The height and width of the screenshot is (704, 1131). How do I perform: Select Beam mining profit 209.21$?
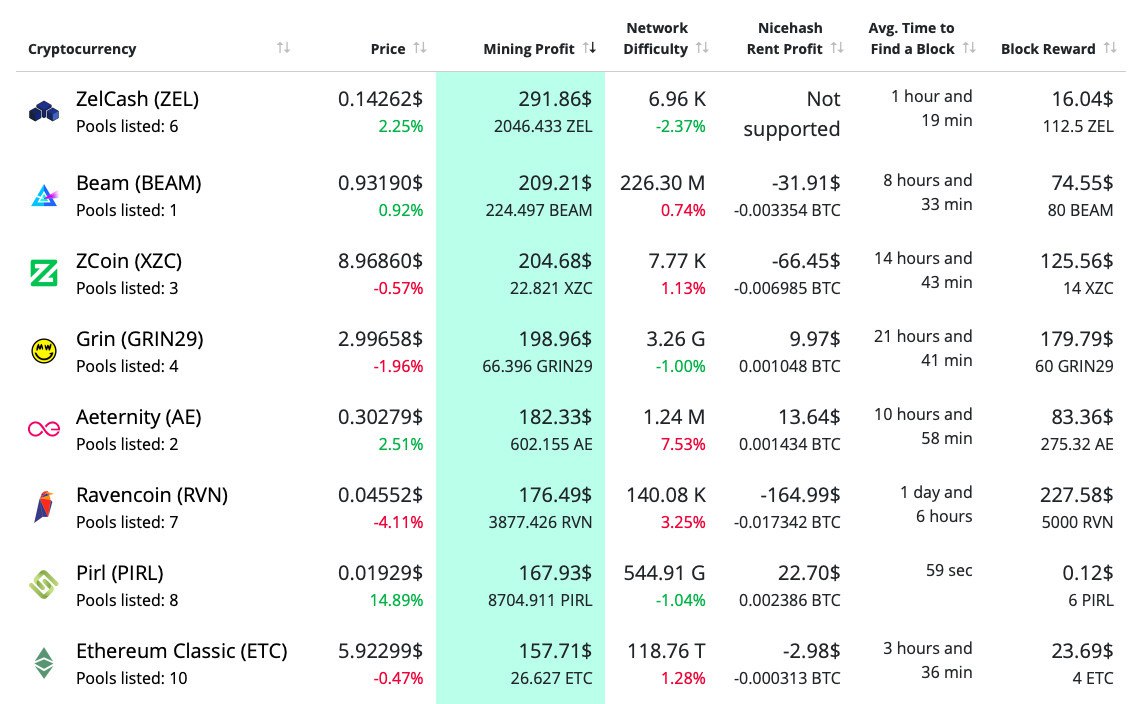pyautogui.click(x=555, y=183)
